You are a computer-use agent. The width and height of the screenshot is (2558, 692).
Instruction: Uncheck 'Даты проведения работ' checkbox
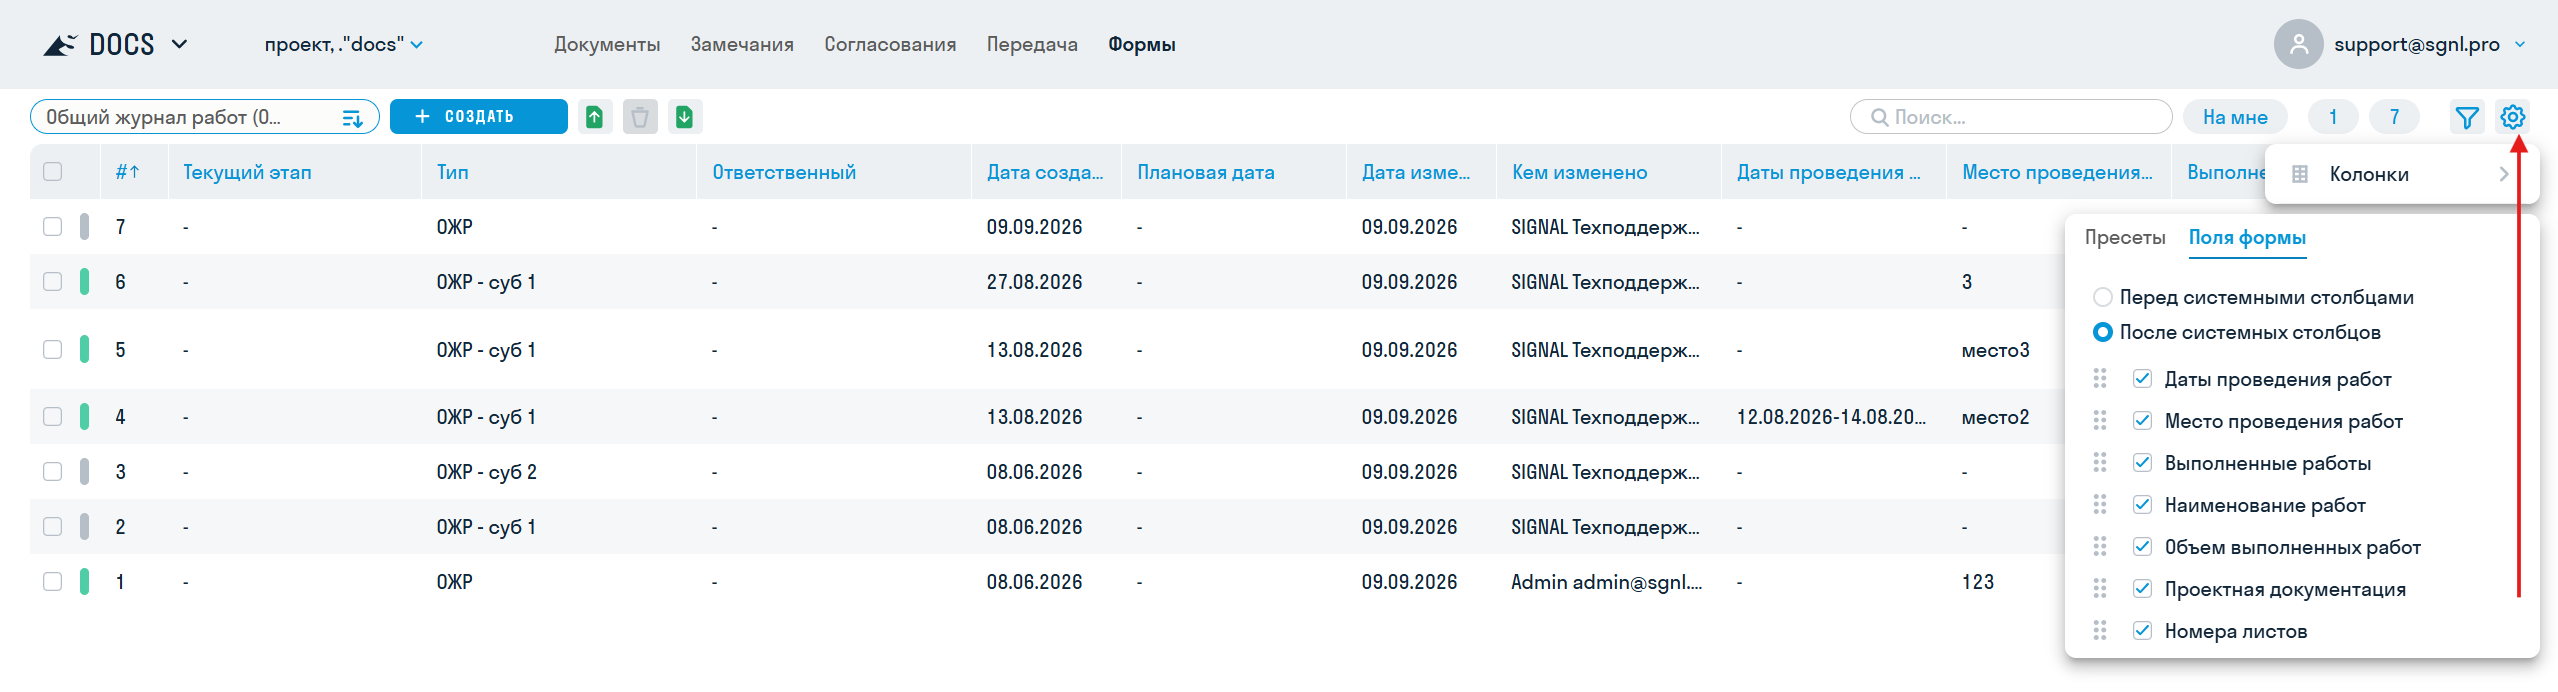coord(2142,379)
